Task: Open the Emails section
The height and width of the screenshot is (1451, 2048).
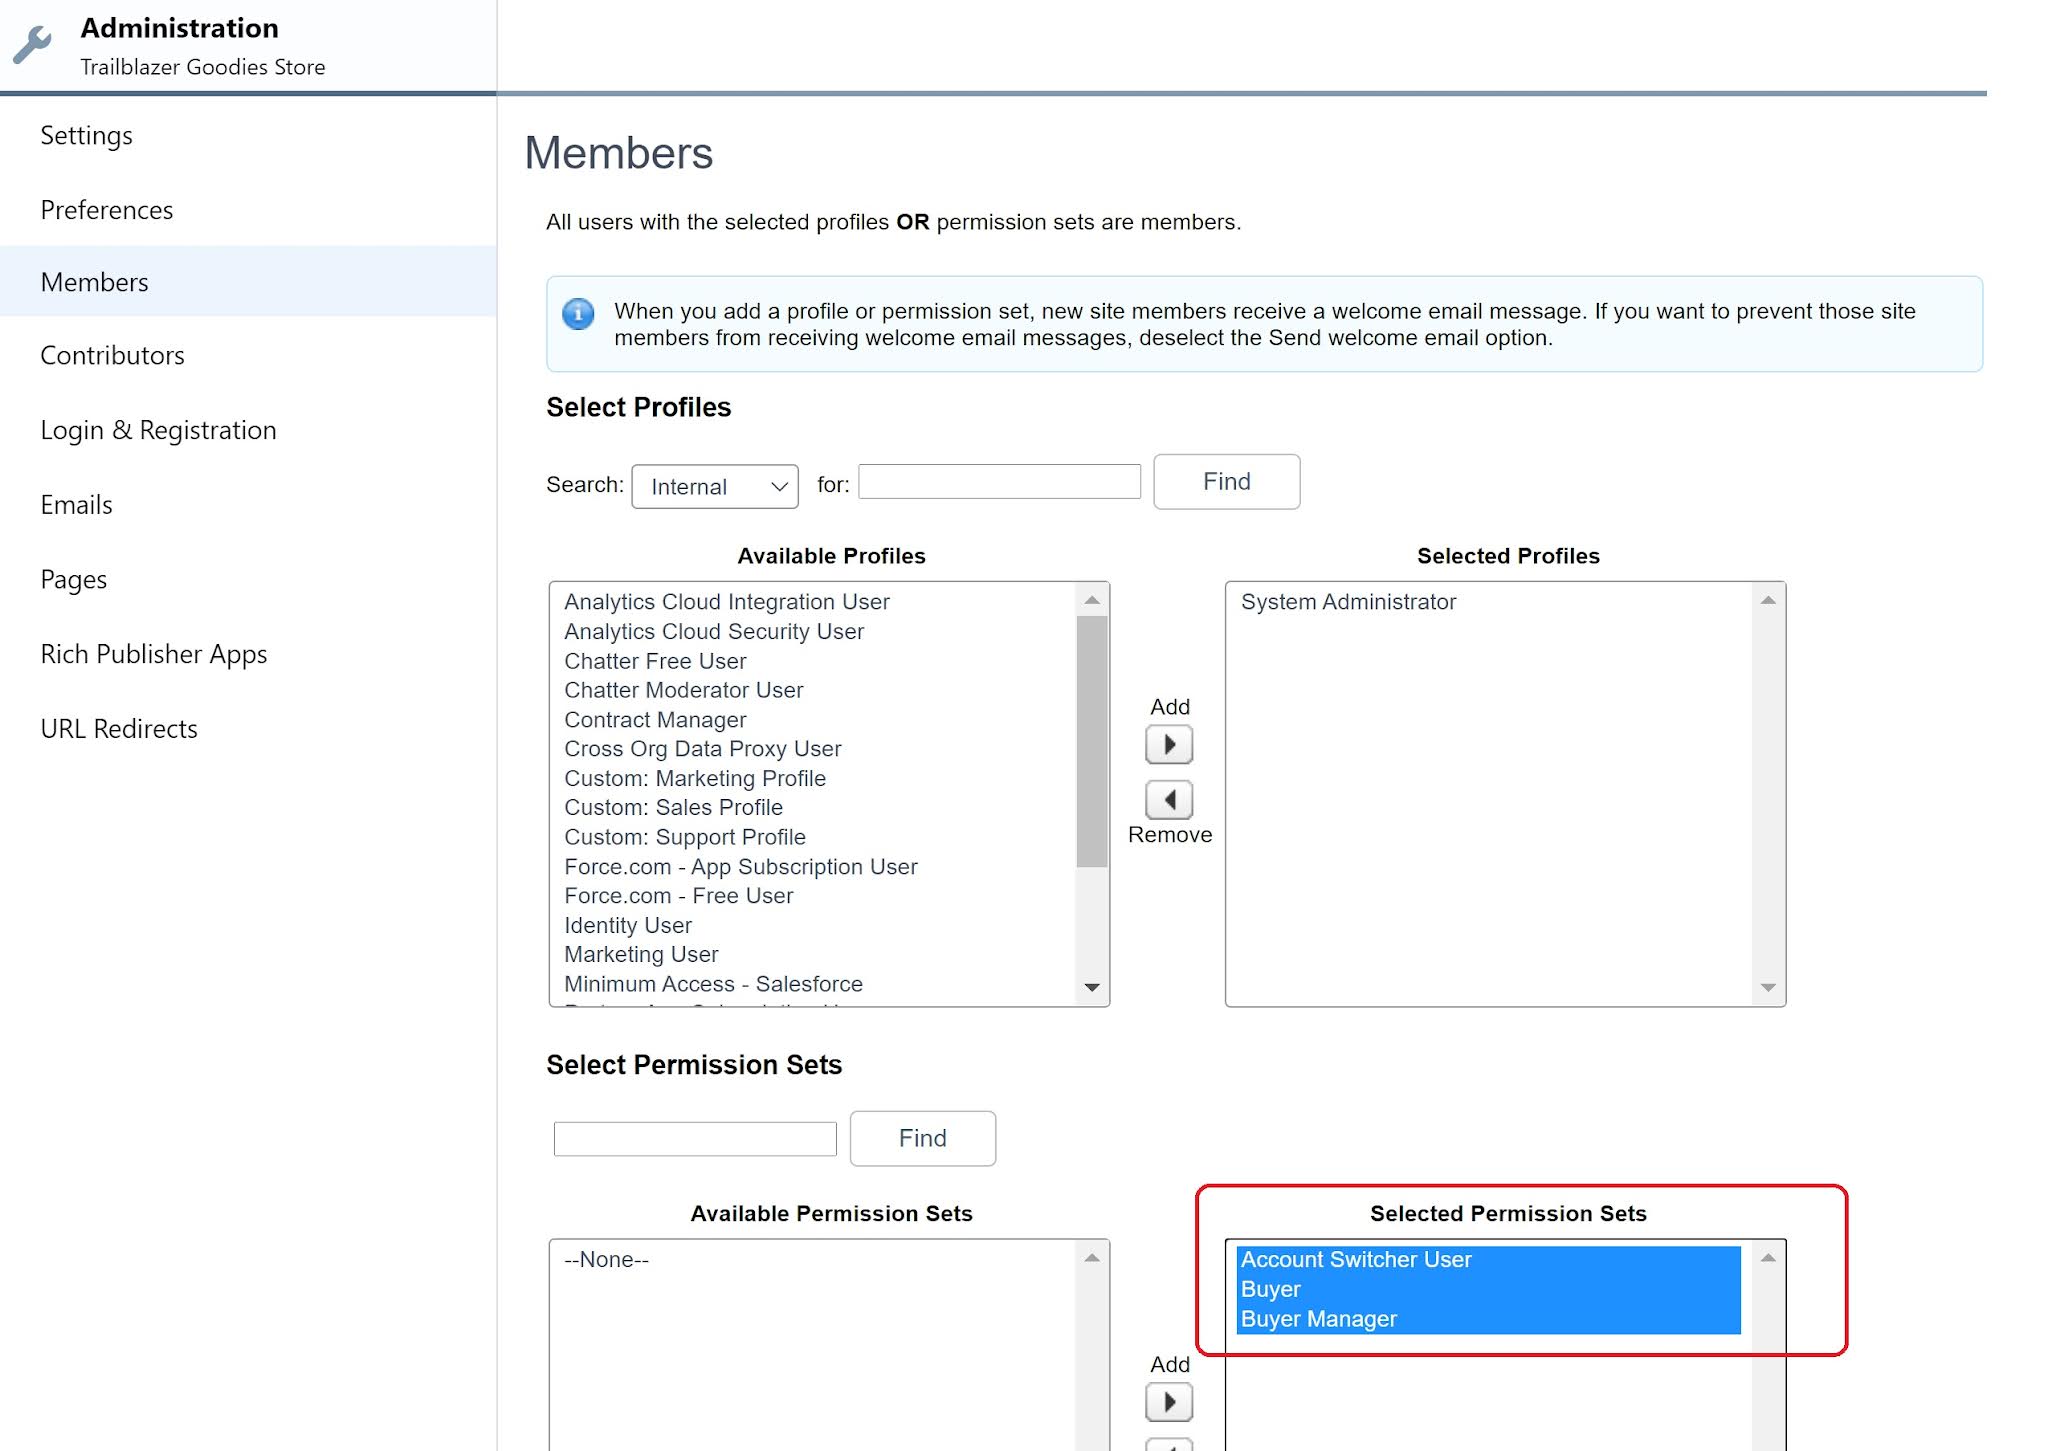Action: click(76, 505)
